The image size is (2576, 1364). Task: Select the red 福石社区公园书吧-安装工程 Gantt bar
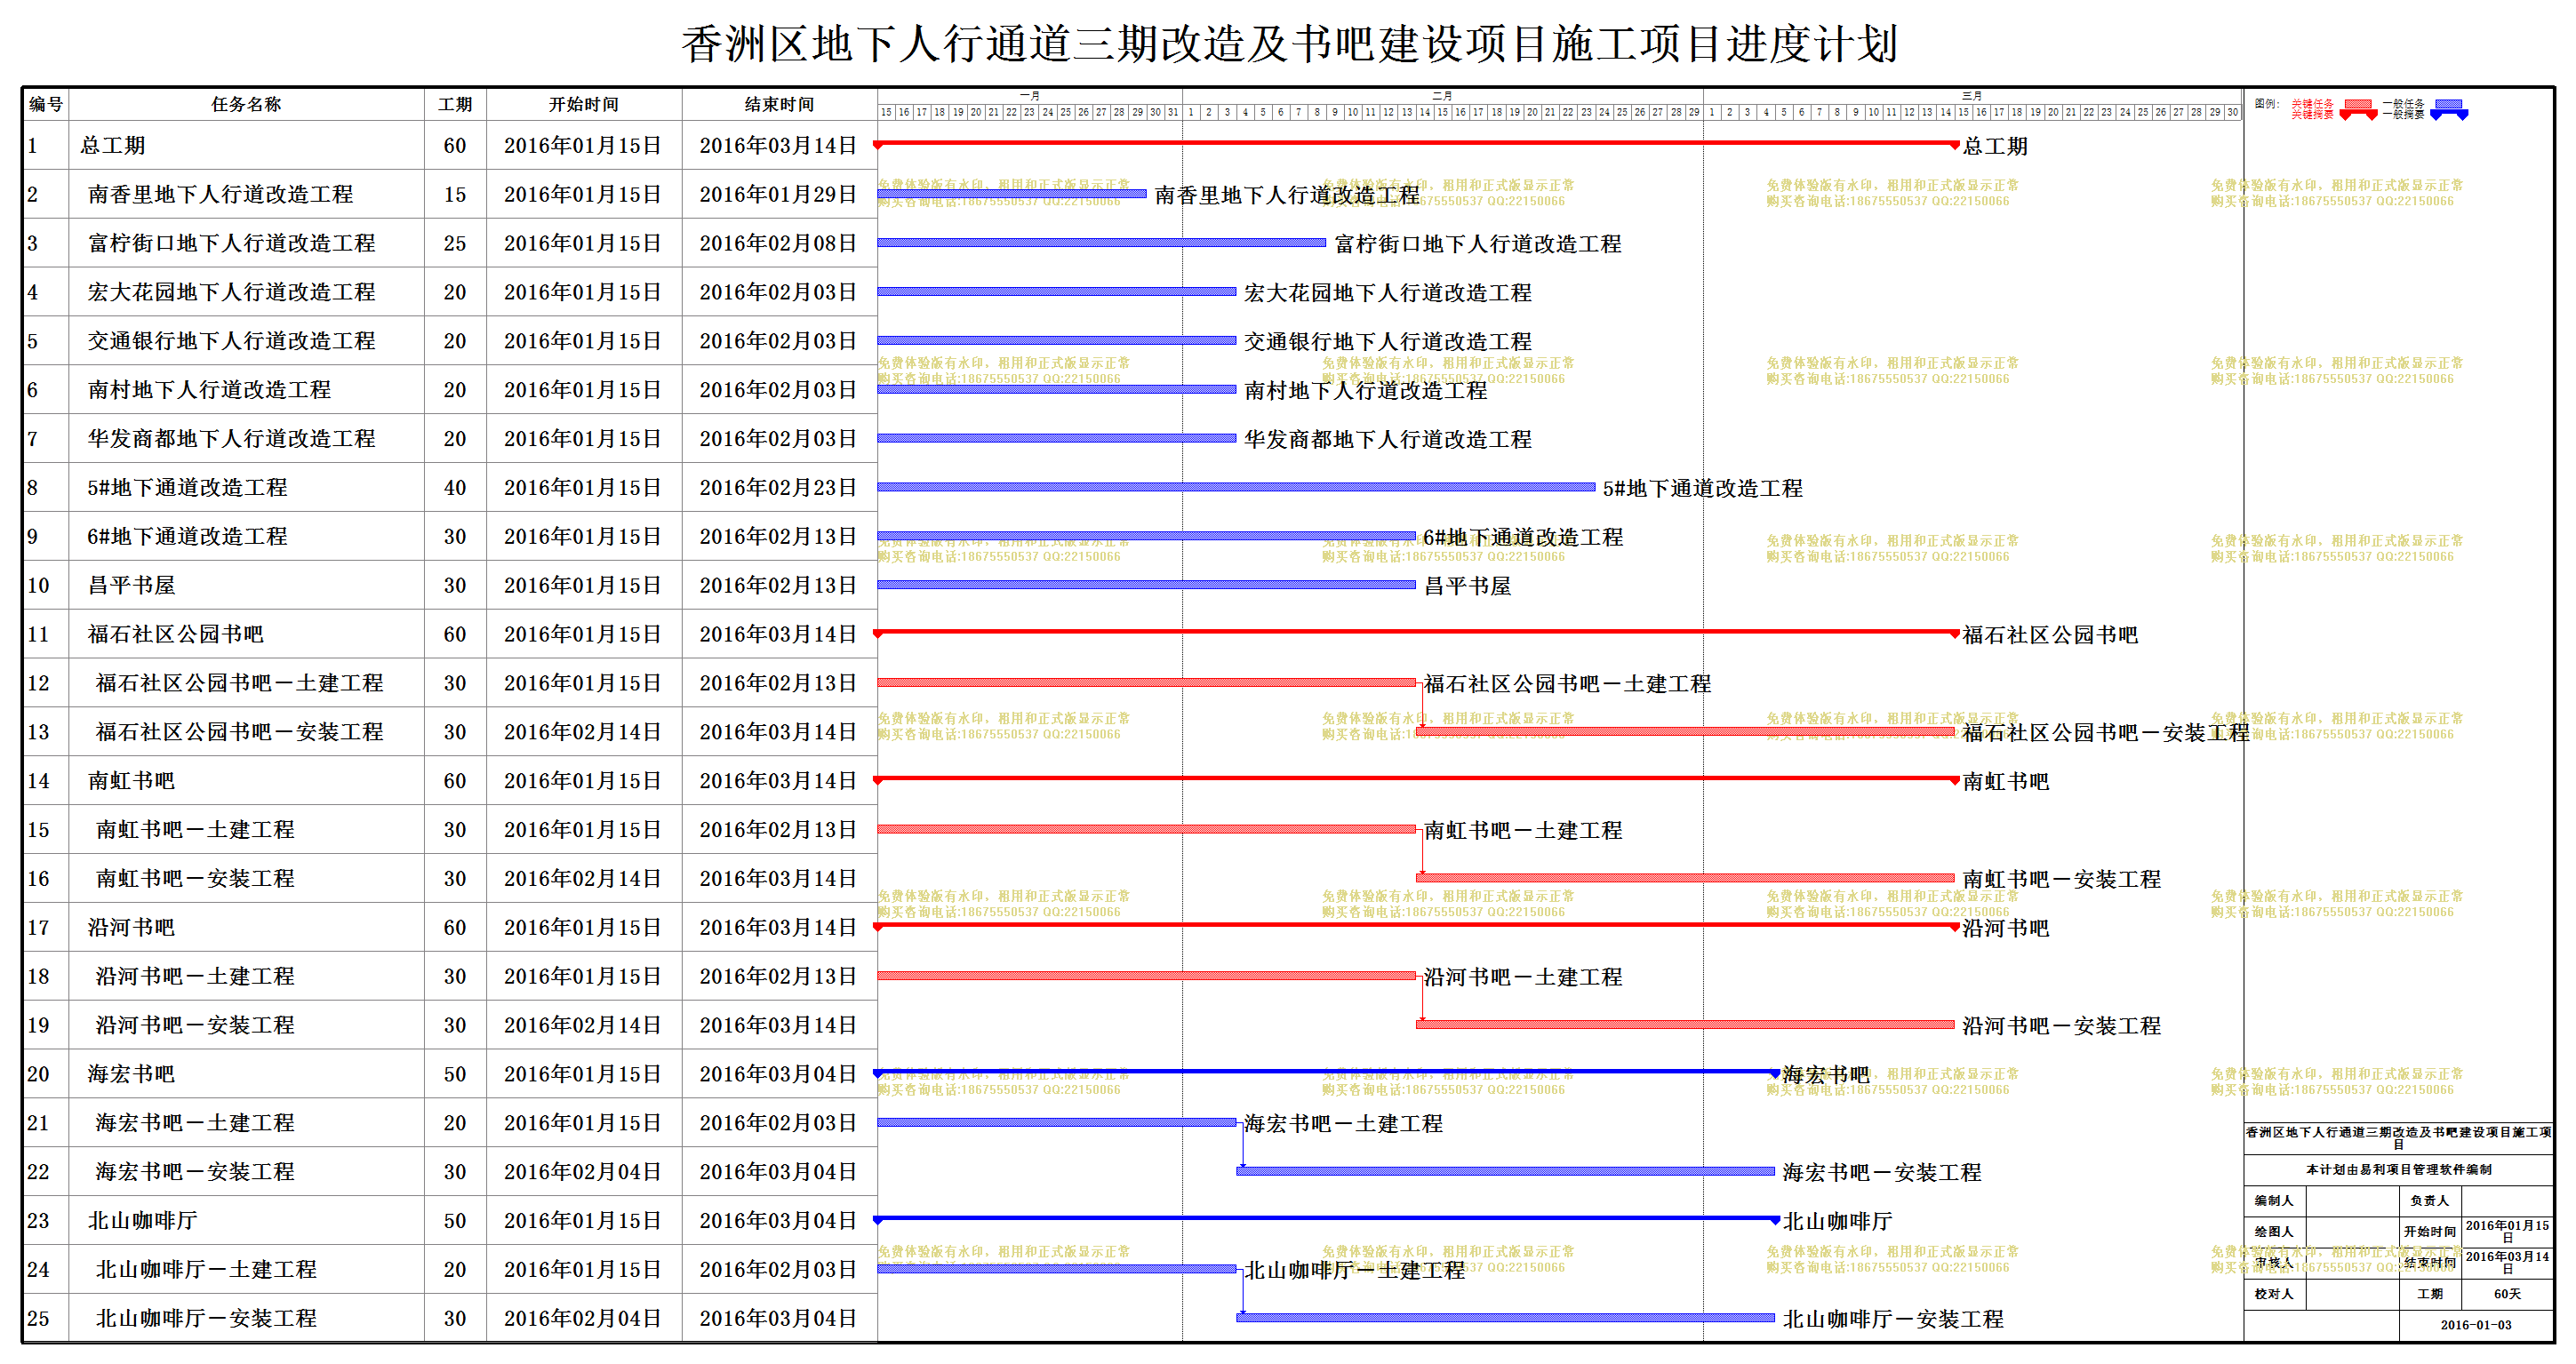pyautogui.click(x=1685, y=731)
